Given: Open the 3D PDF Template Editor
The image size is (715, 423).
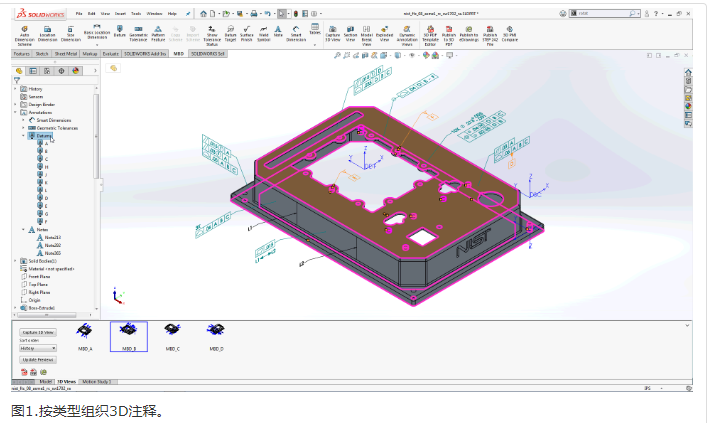Looking at the screenshot, I should click(431, 37).
